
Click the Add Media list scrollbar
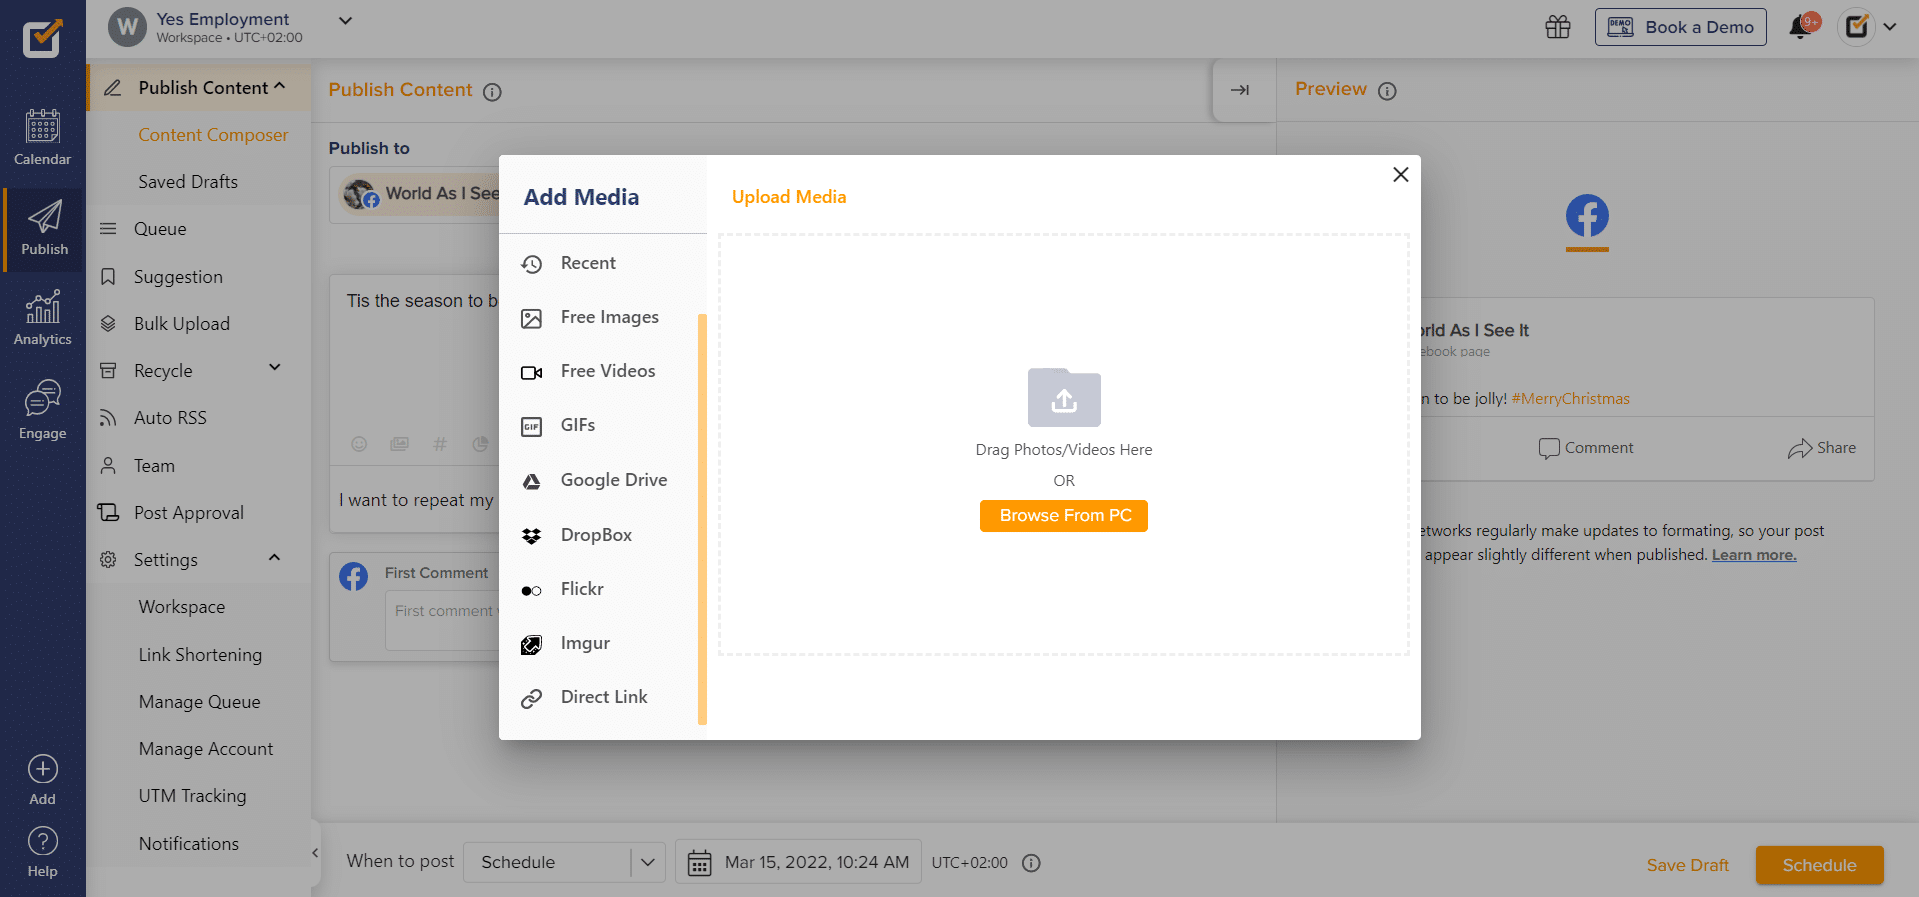point(702,519)
